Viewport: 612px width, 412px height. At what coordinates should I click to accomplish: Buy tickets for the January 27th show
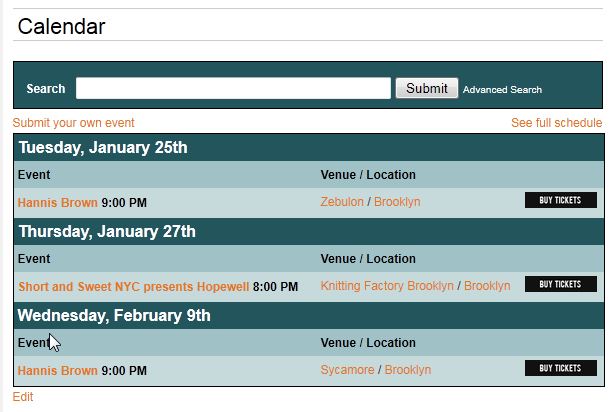click(x=560, y=284)
